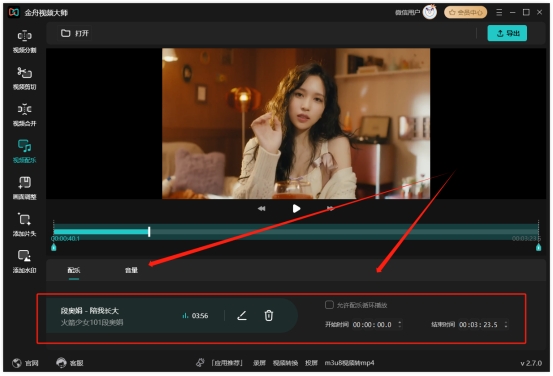Viewport: 553px width, 376px height.
Task: Click the 投屏 screen cast link
Action: pyautogui.click(x=311, y=363)
